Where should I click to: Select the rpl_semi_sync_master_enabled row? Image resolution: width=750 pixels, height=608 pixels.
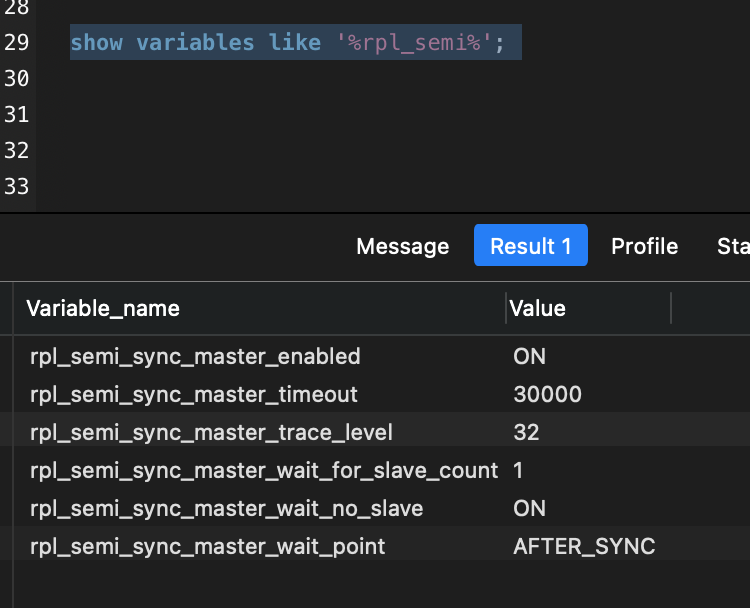195,356
